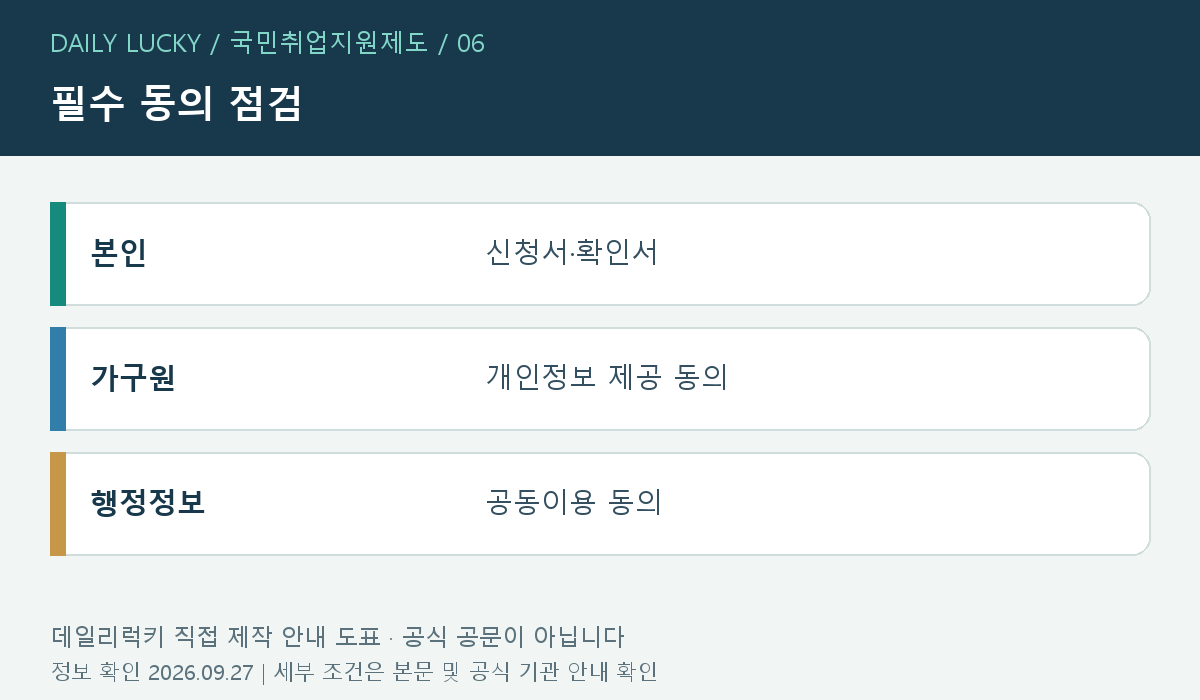The width and height of the screenshot is (1200, 700).
Task: Open the 행정정보 card row
Action: coord(600,504)
